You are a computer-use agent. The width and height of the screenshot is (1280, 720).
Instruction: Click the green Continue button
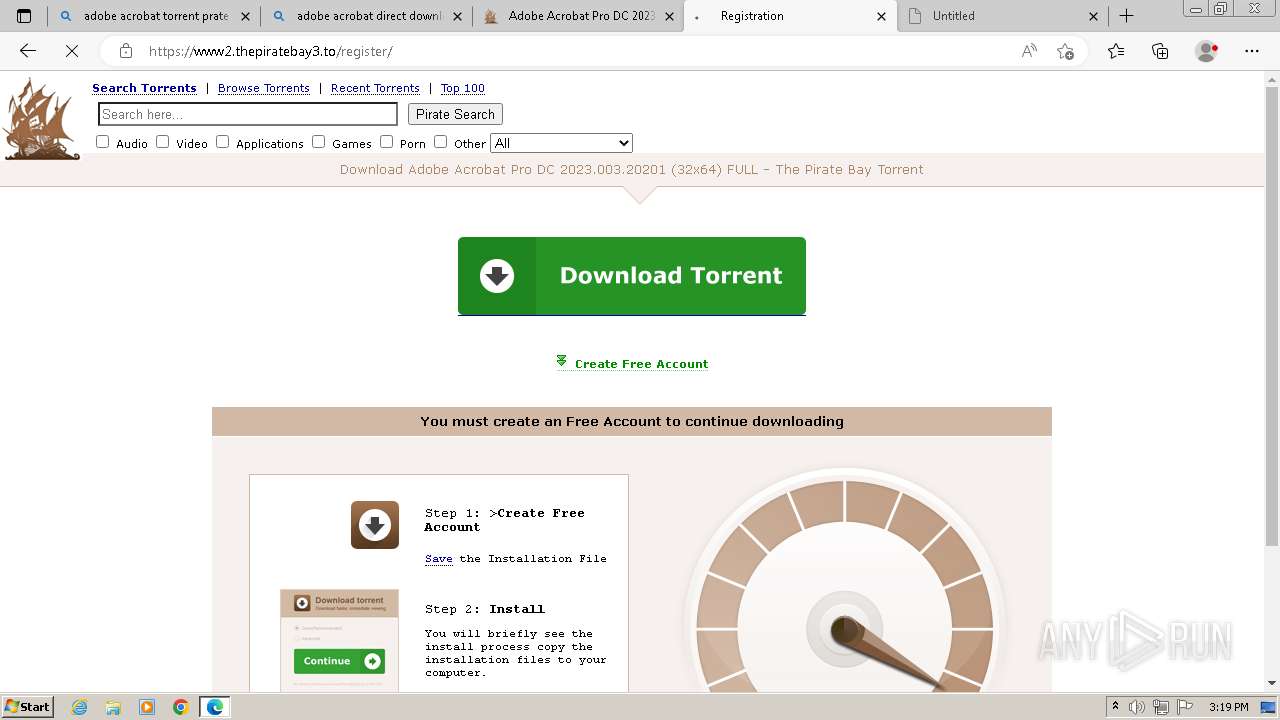[339, 661]
